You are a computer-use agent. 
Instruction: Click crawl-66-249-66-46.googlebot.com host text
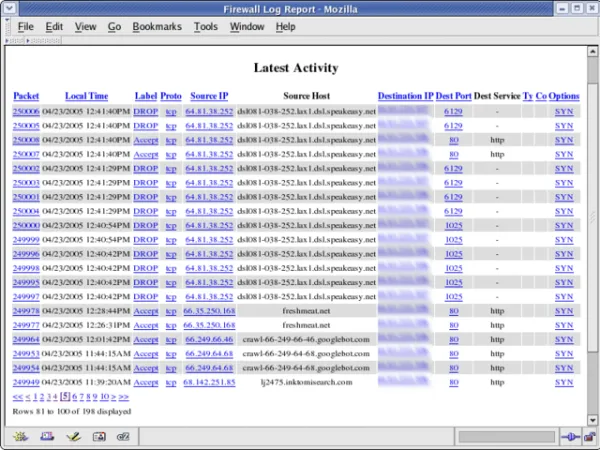[x=306, y=339]
